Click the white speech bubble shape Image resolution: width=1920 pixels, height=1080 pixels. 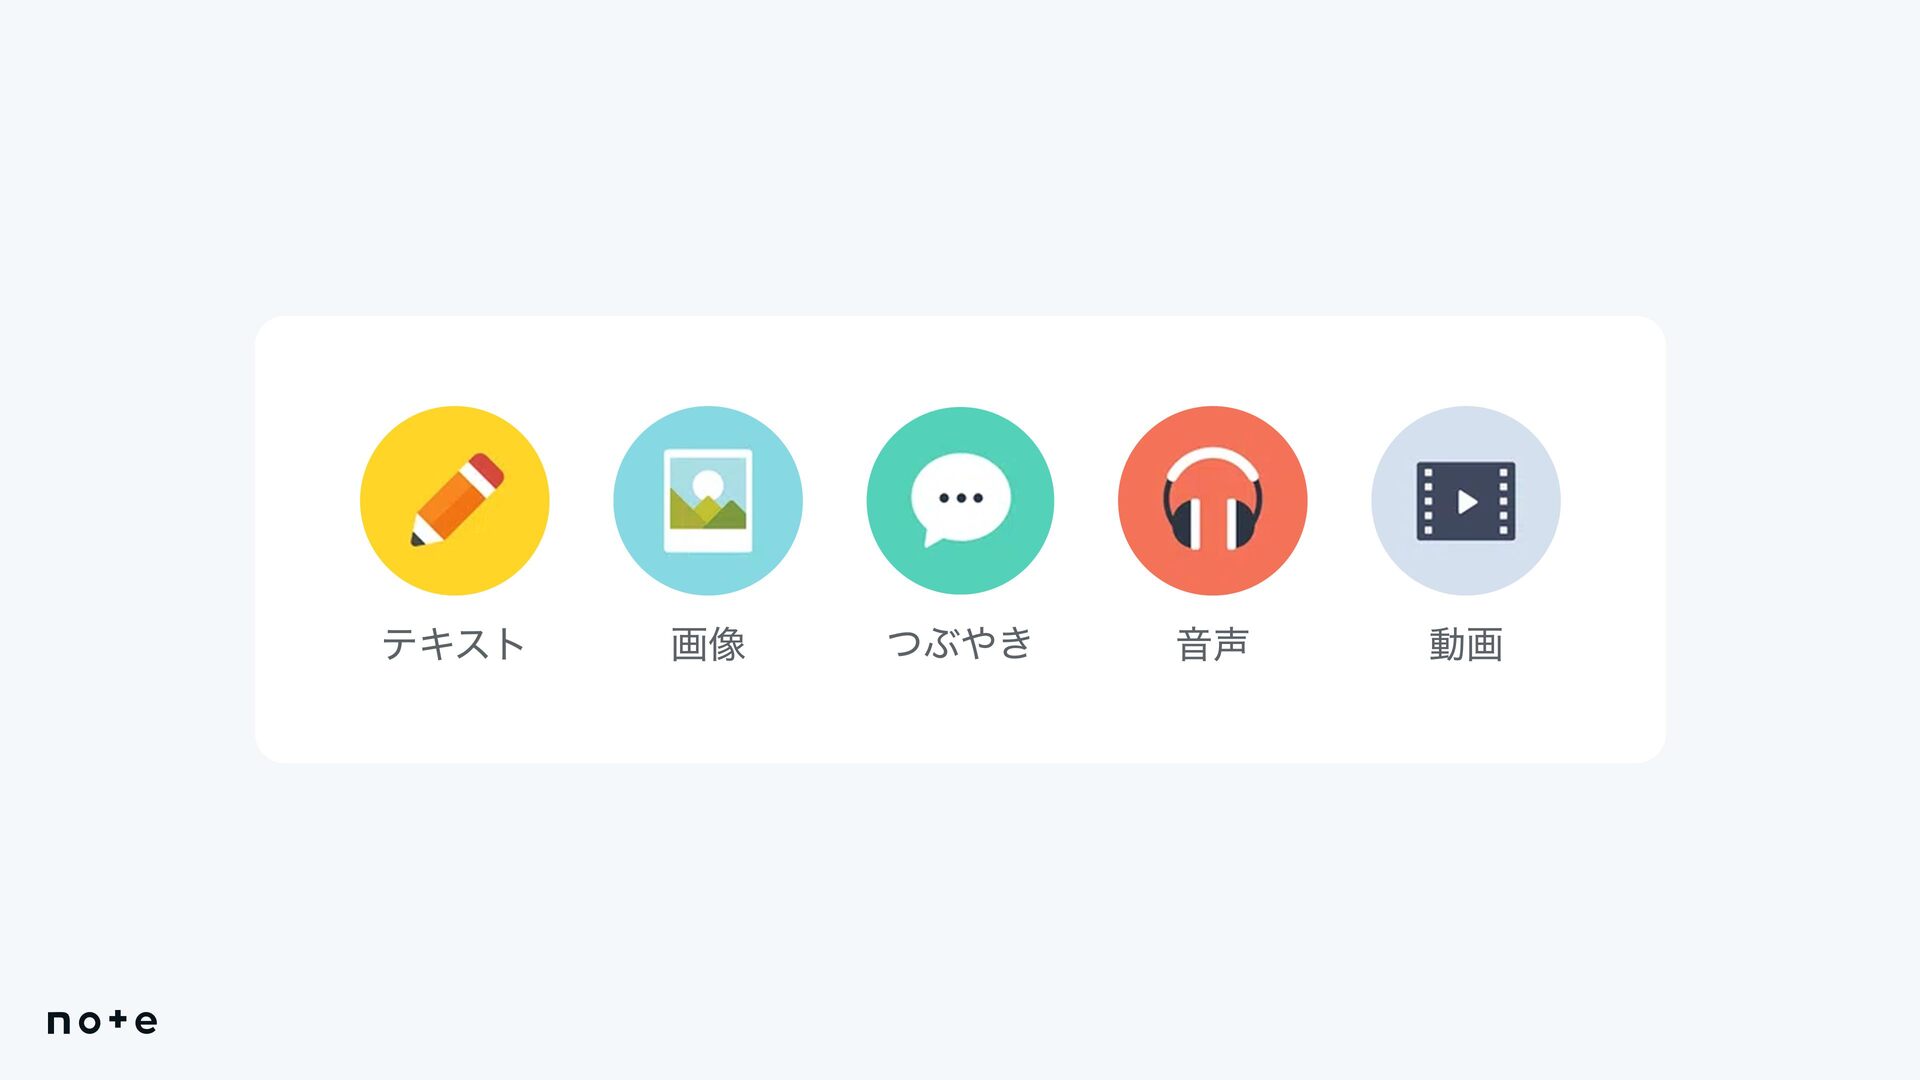960,498
